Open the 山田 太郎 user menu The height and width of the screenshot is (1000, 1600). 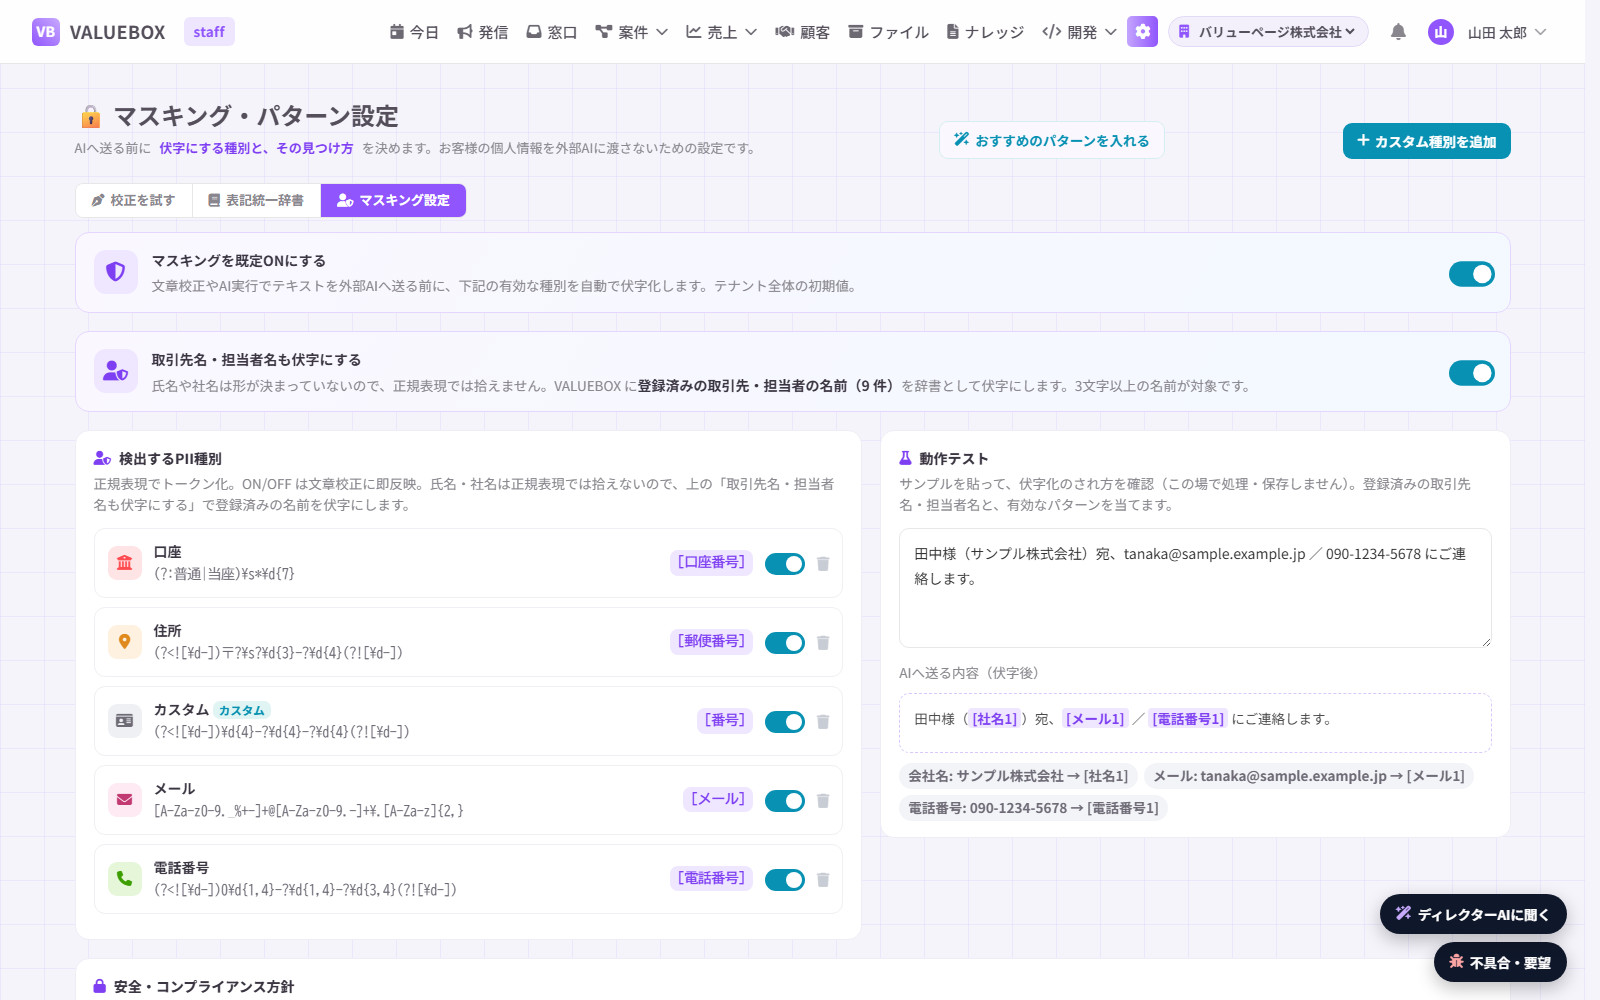1488,32
